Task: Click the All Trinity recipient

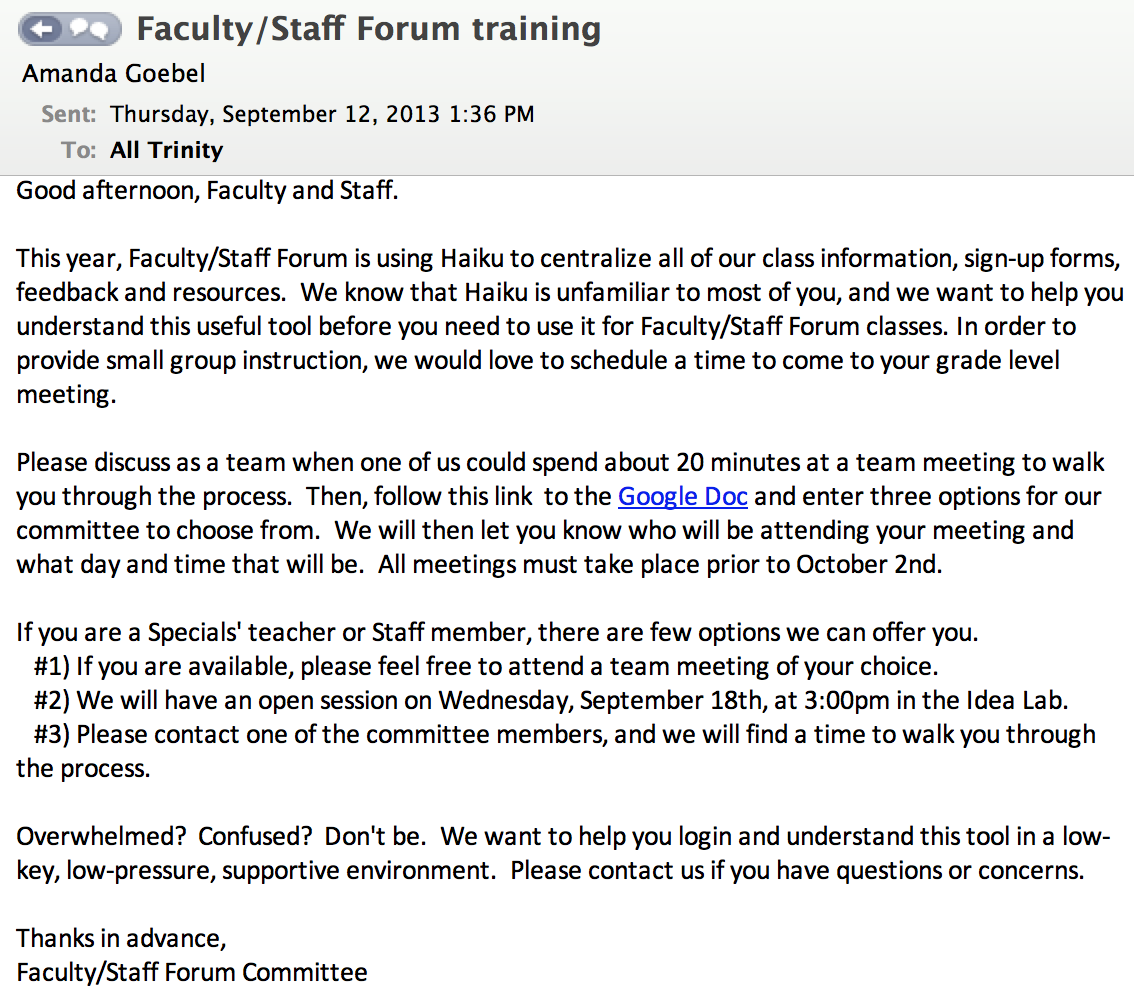Action: (166, 150)
